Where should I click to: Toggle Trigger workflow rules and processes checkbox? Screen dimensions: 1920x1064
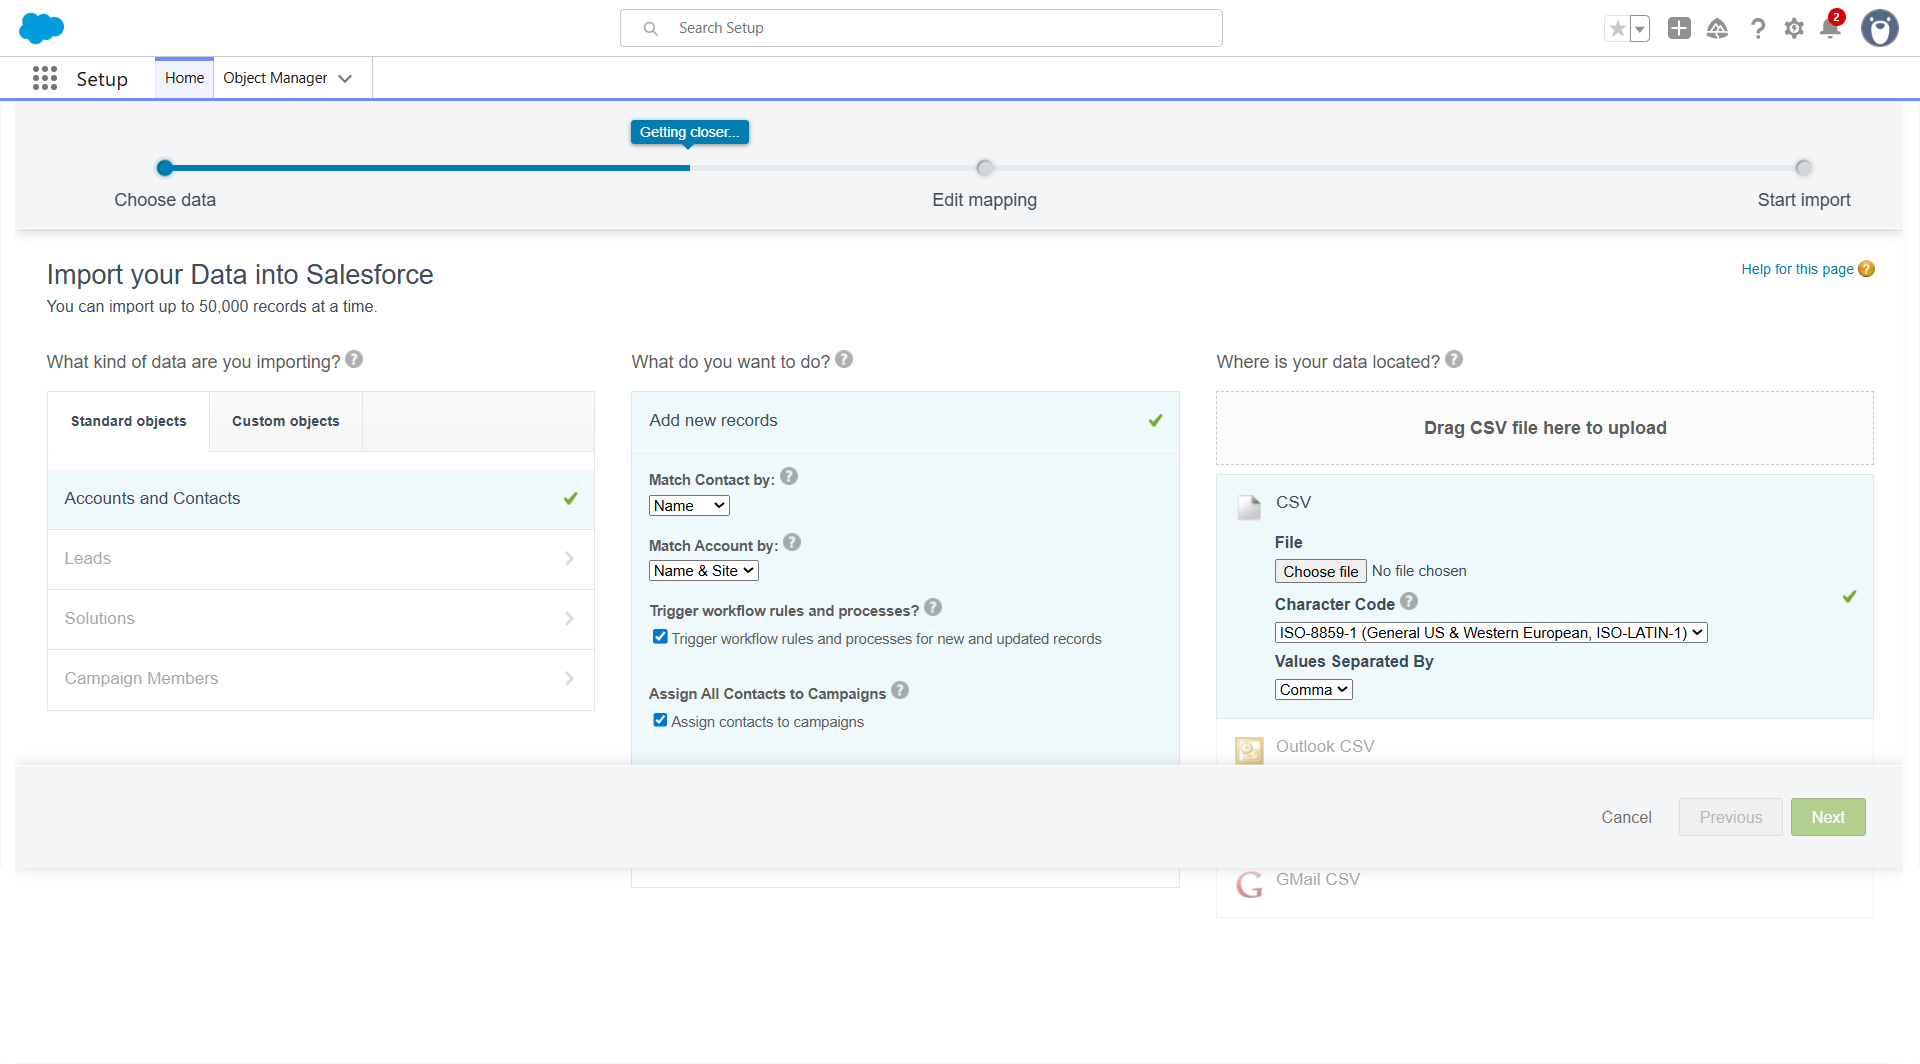click(x=660, y=637)
